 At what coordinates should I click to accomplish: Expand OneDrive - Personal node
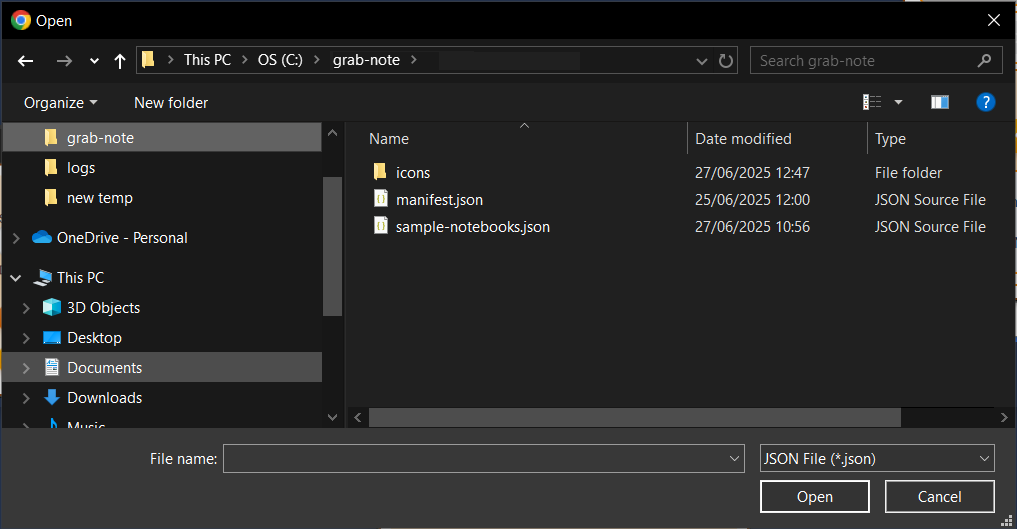(16, 238)
